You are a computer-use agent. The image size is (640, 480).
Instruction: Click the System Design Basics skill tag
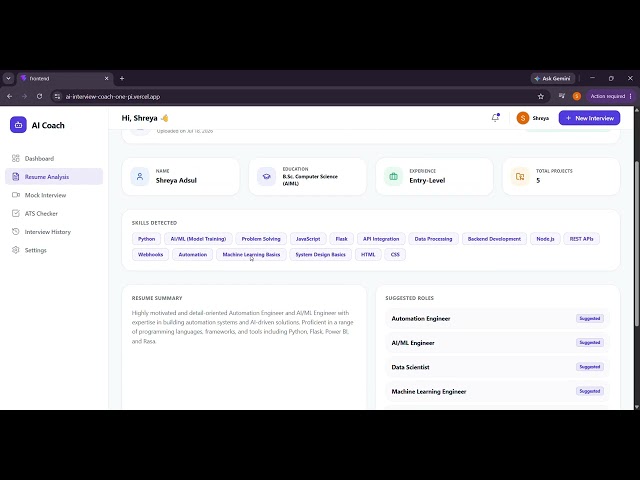coord(320,254)
